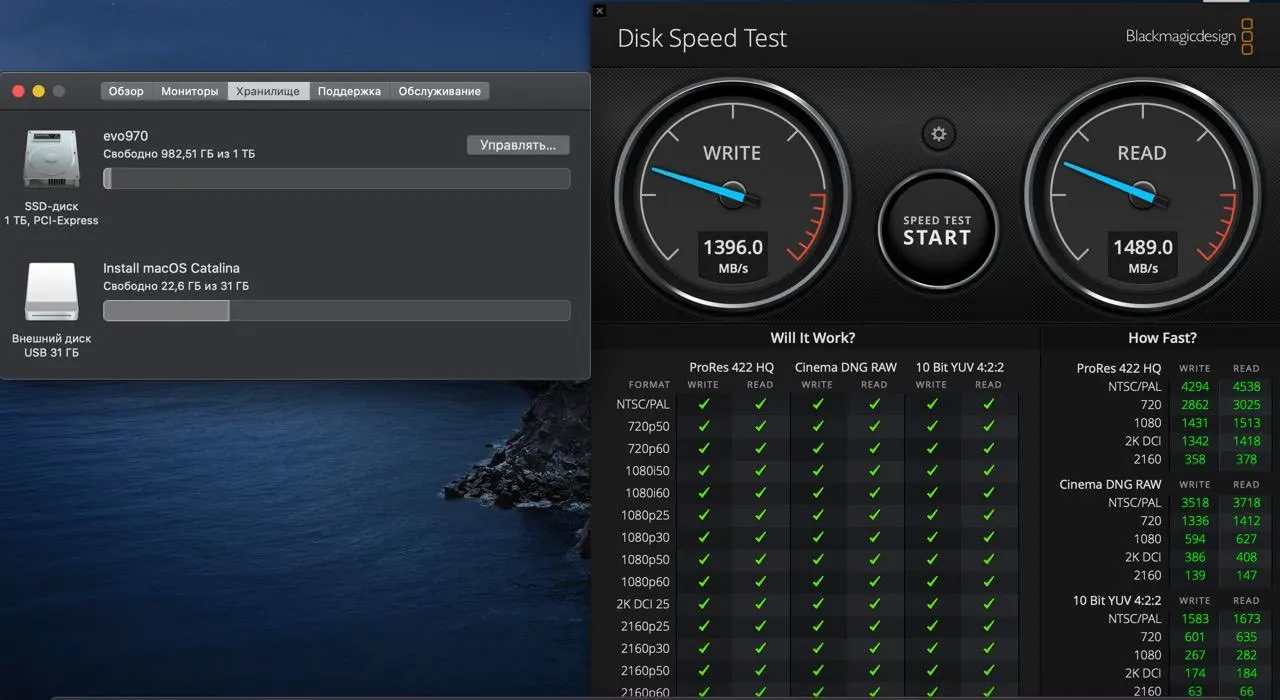Click the 'Will It Work?' heading

[813, 338]
